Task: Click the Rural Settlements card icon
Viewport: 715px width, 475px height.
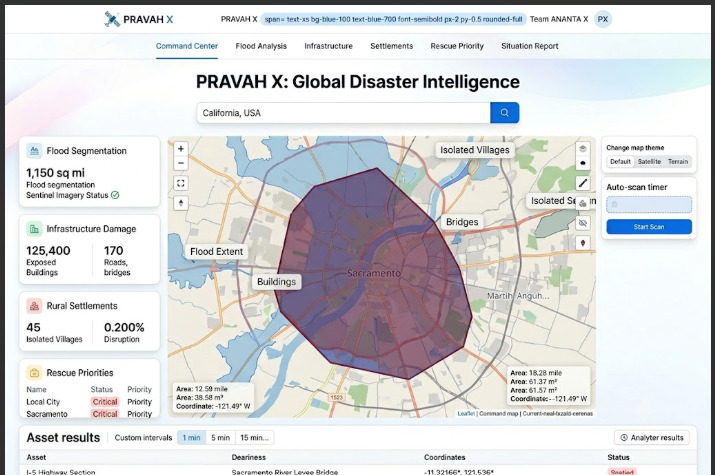Action: point(34,306)
